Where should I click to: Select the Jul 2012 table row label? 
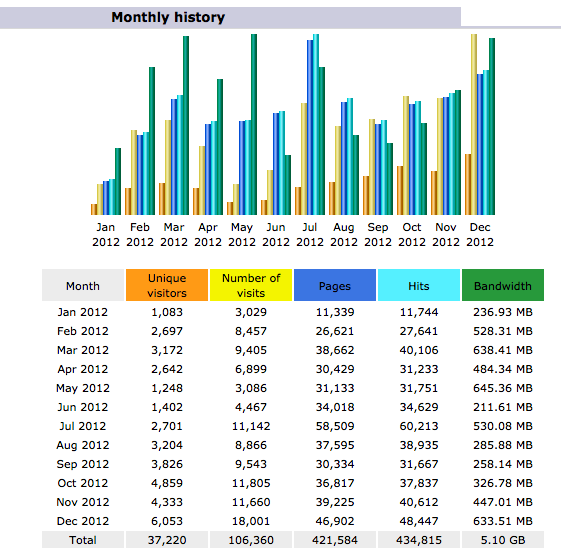[x=83, y=426]
